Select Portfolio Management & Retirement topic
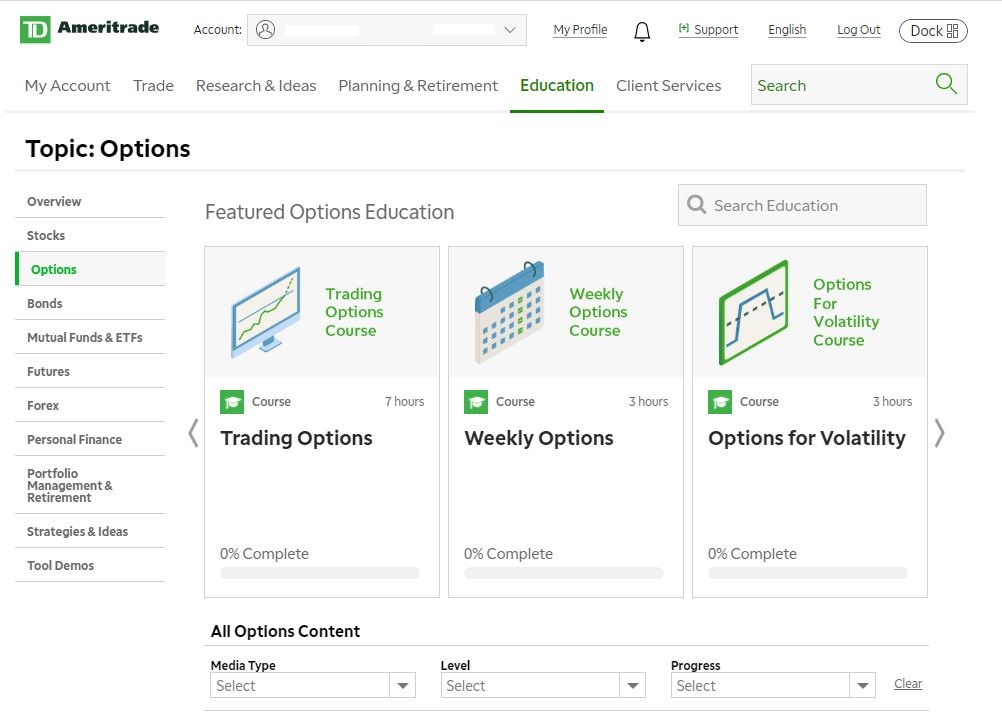Viewport: 1002px width, 720px height. (90, 485)
